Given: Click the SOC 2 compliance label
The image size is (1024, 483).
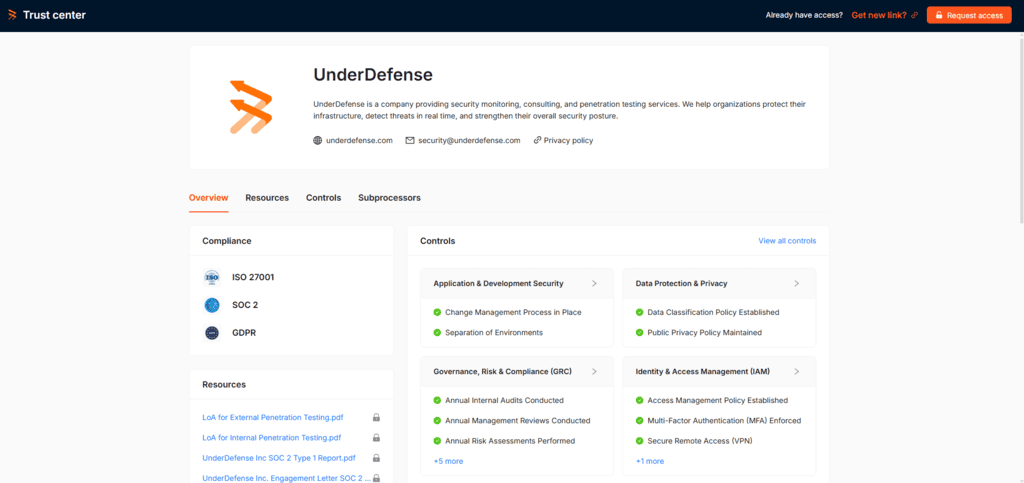Looking at the screenshot, I should 245,305.
